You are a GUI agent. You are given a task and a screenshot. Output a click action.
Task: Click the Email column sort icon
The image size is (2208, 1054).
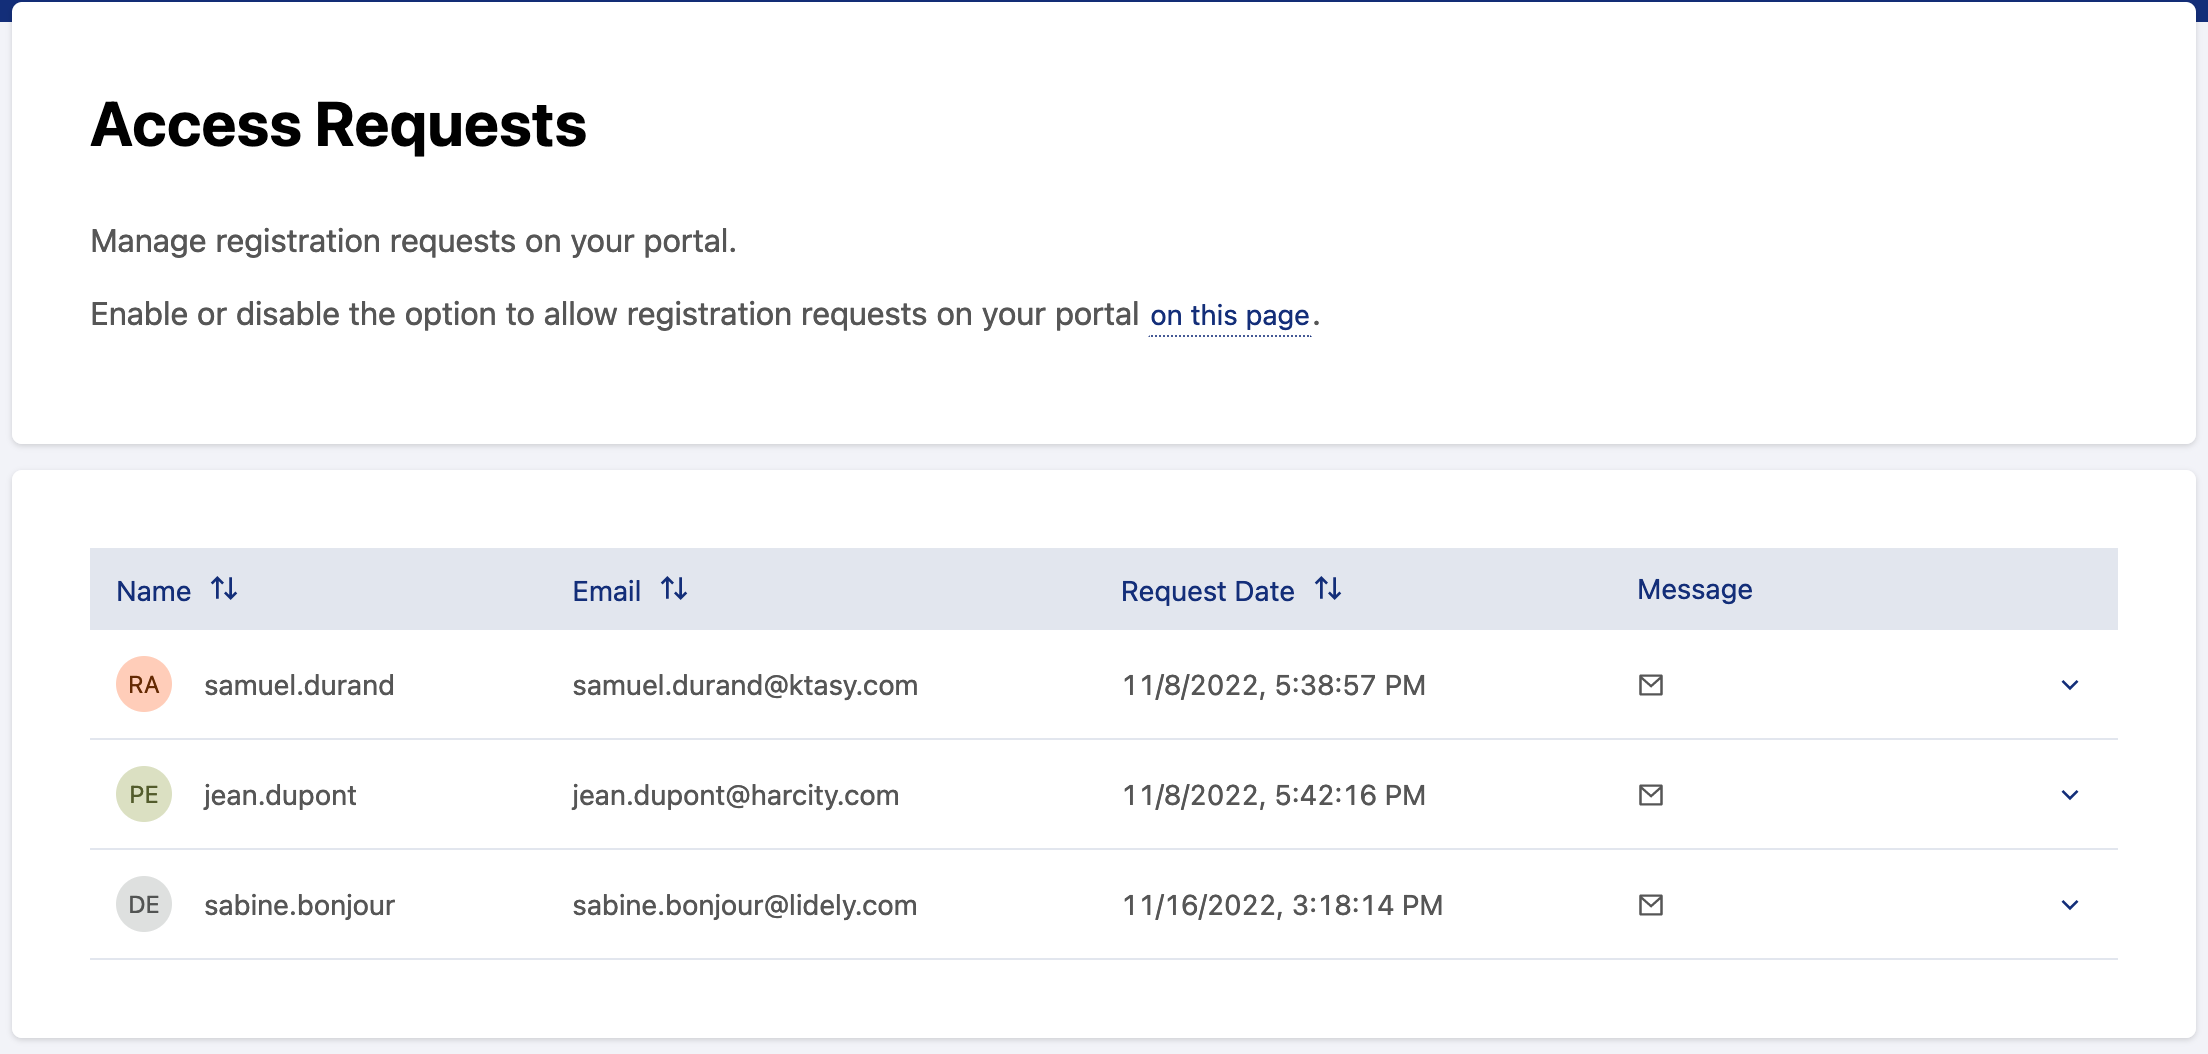(x=674, y=589)
